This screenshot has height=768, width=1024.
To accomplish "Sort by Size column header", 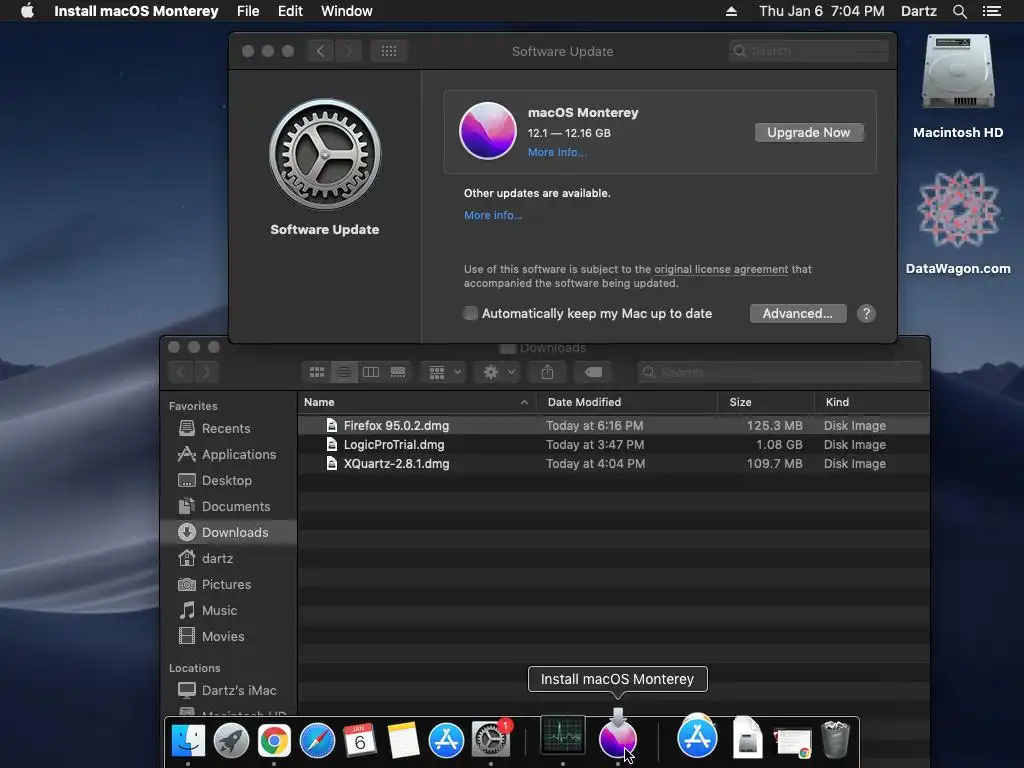I will pos(766,402).
